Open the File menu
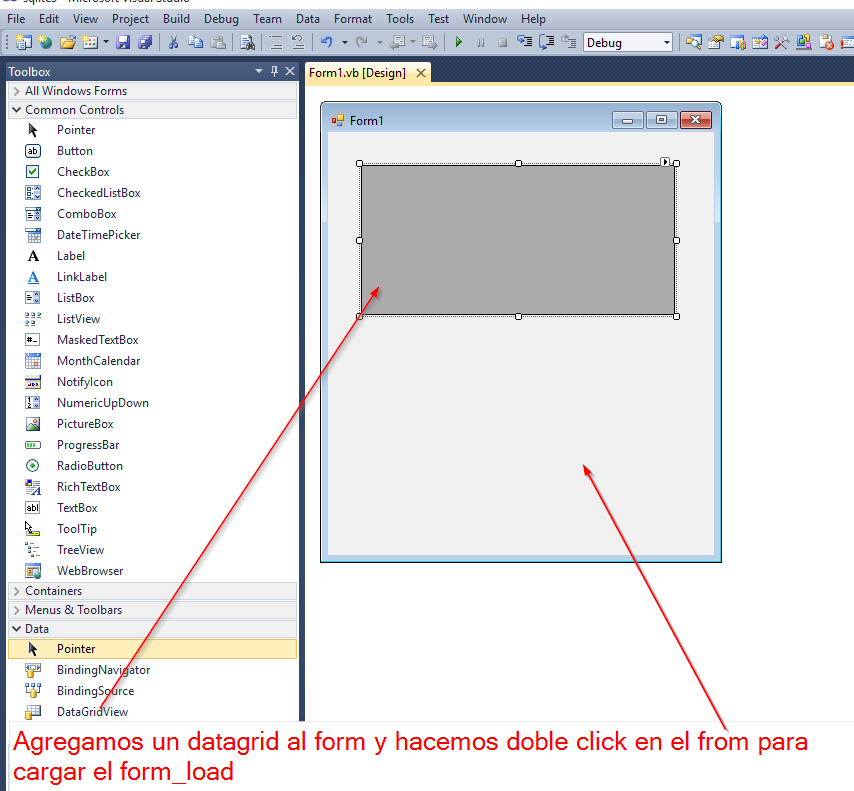The height and width of the screenshot is (791, 854). pos(16,19)
